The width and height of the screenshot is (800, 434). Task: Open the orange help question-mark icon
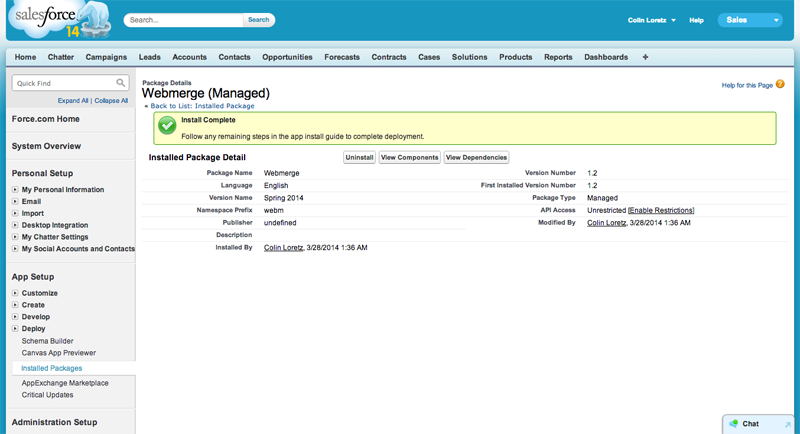coord(780,84)
